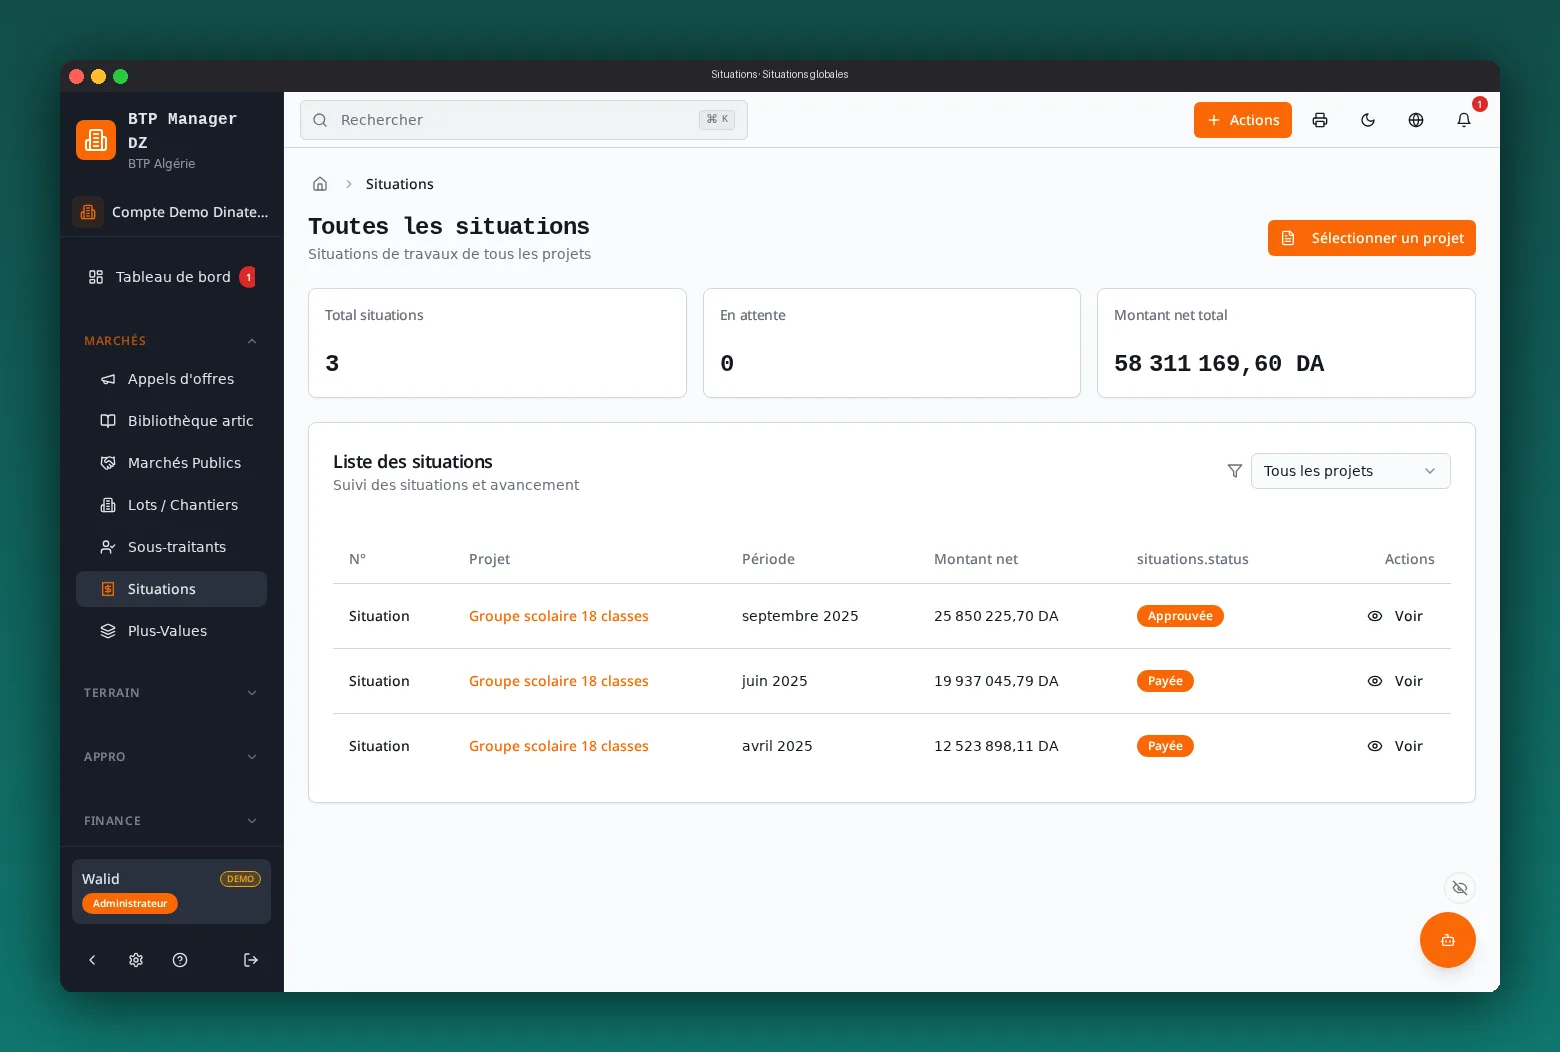This screenshot has width=1560, height=1052.
Task: Go to home via breadcrumb house icon
Action: (x=320, y=184)
